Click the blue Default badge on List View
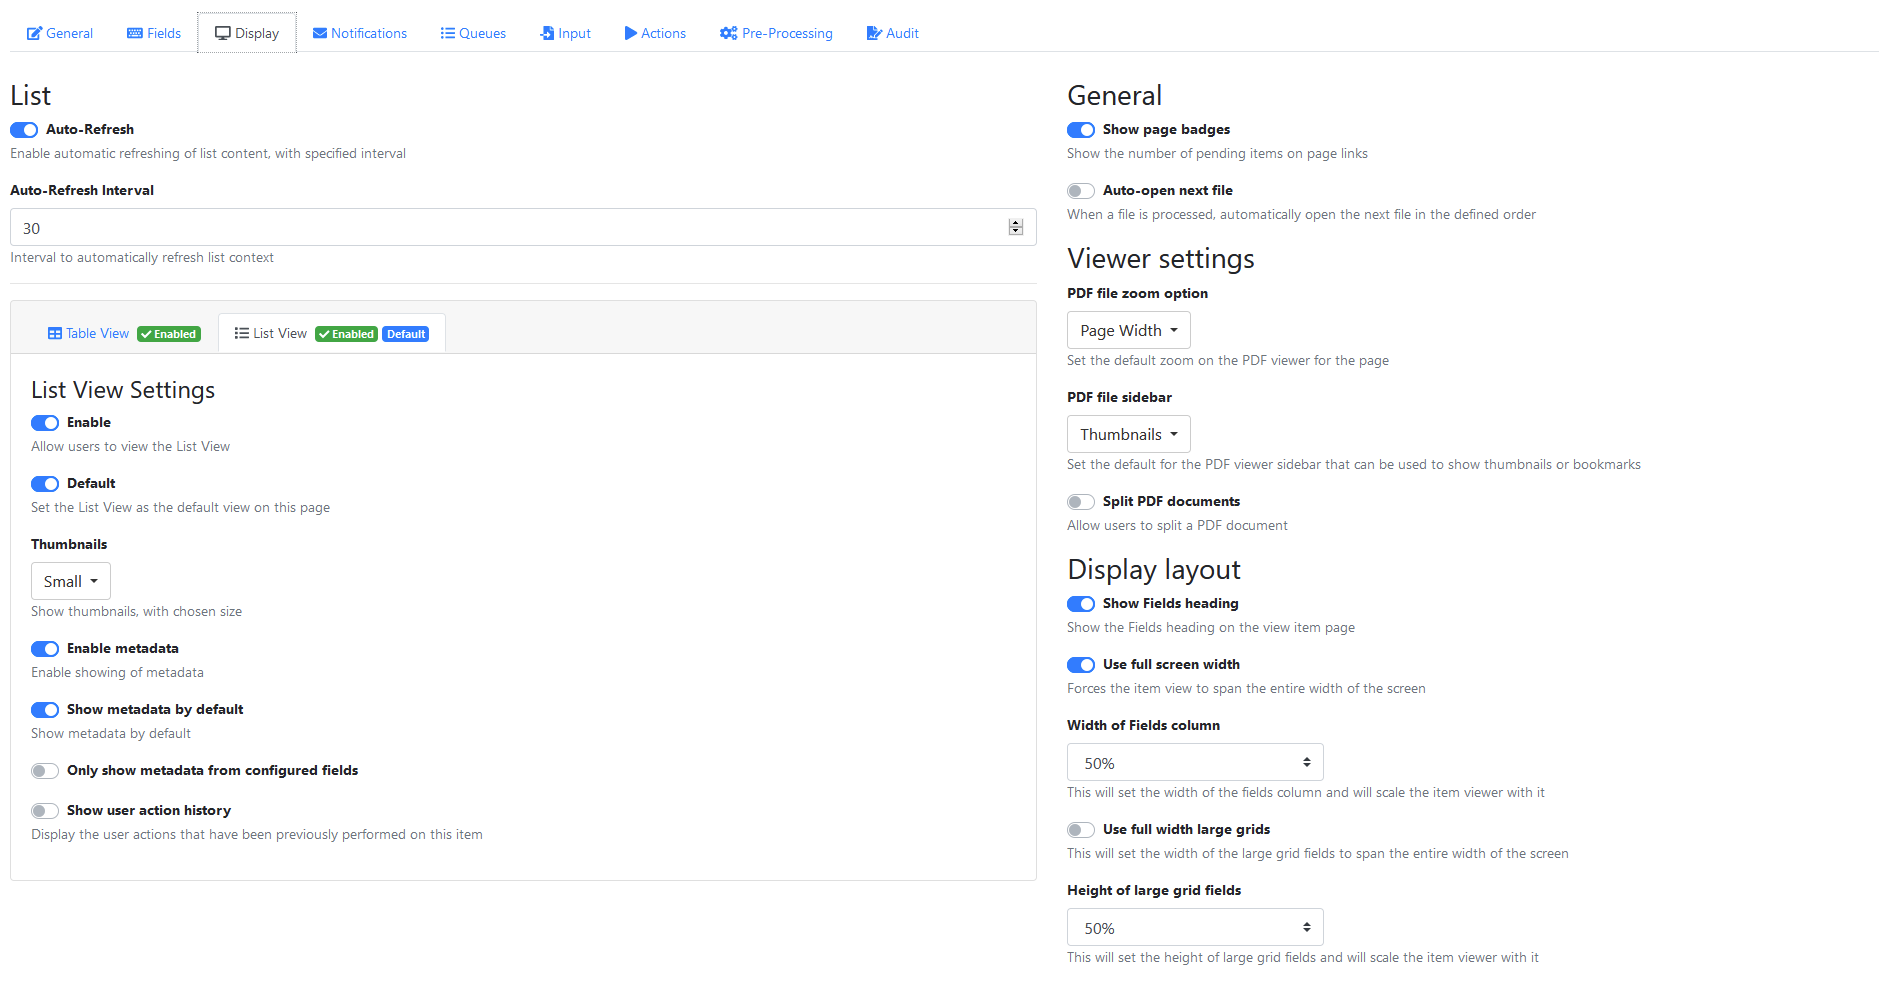 406,334
